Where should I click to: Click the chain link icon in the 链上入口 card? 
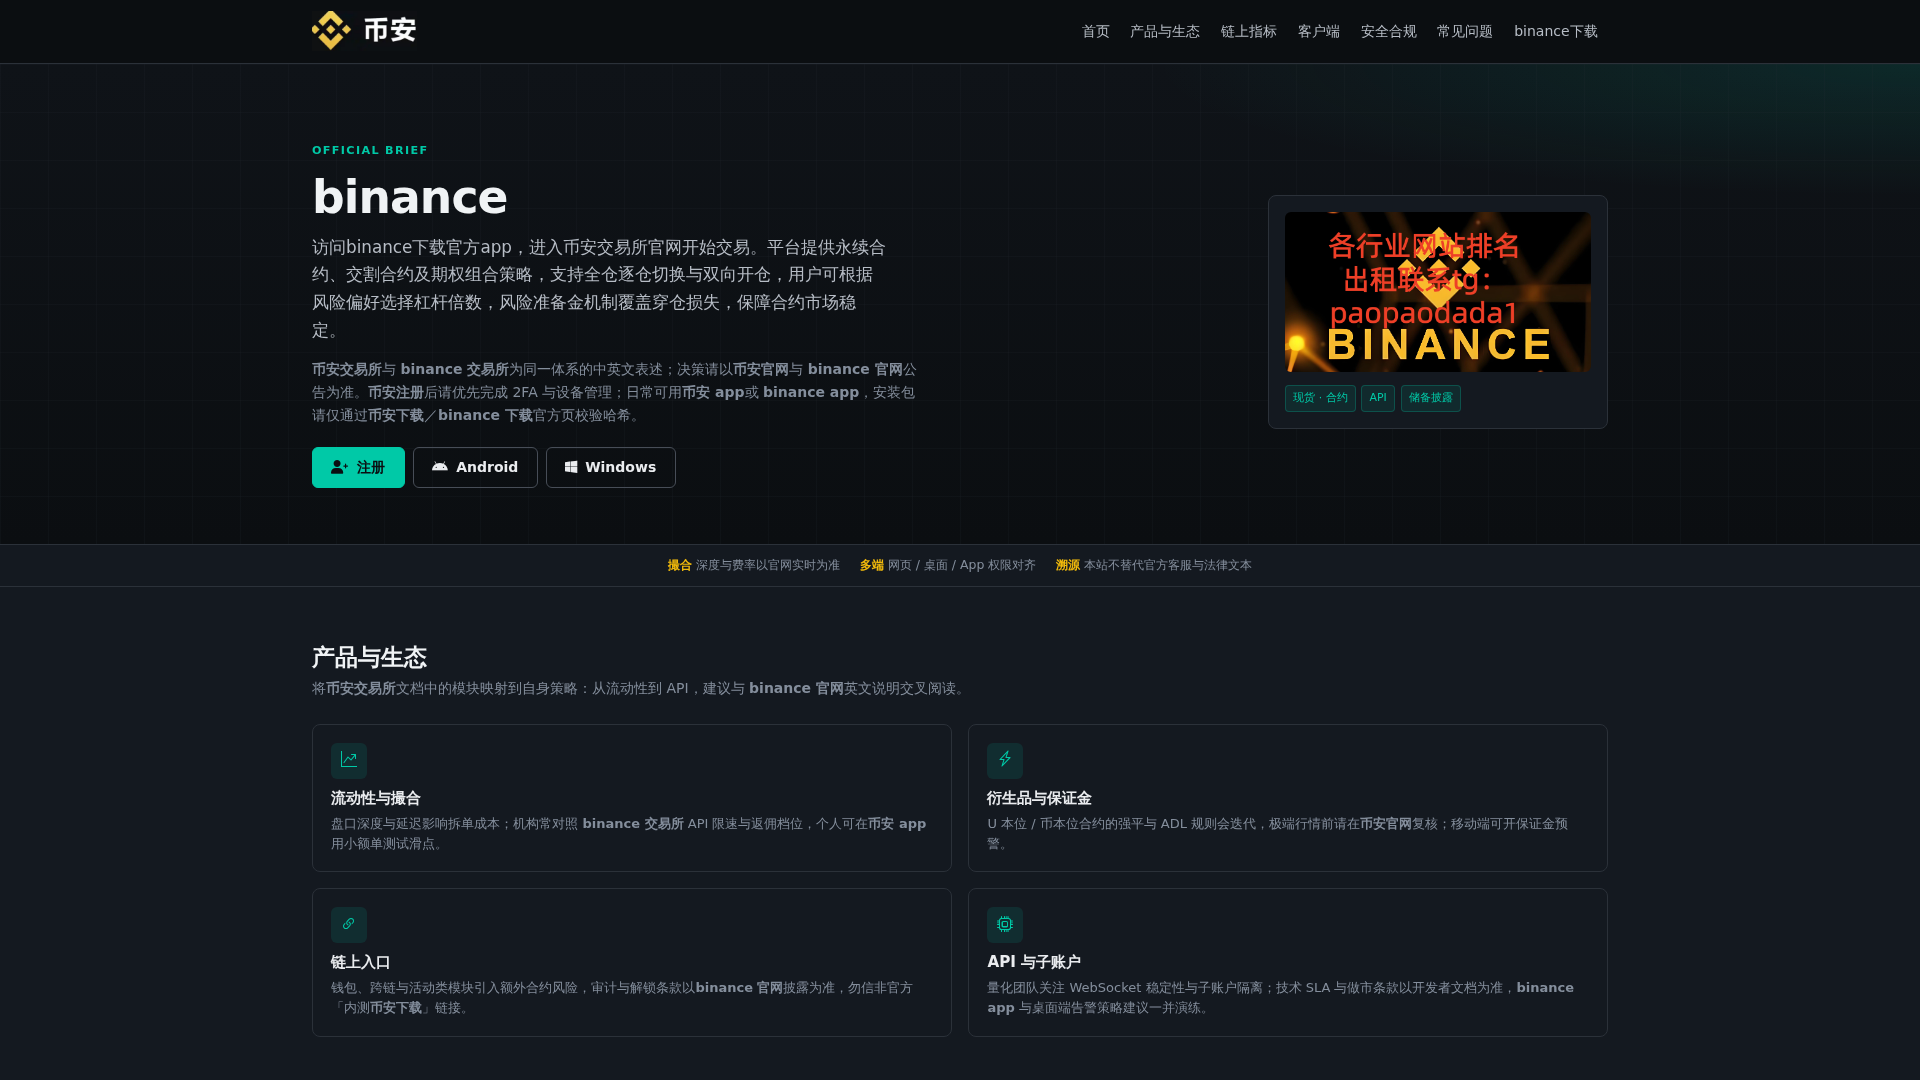tap(349, 925)
